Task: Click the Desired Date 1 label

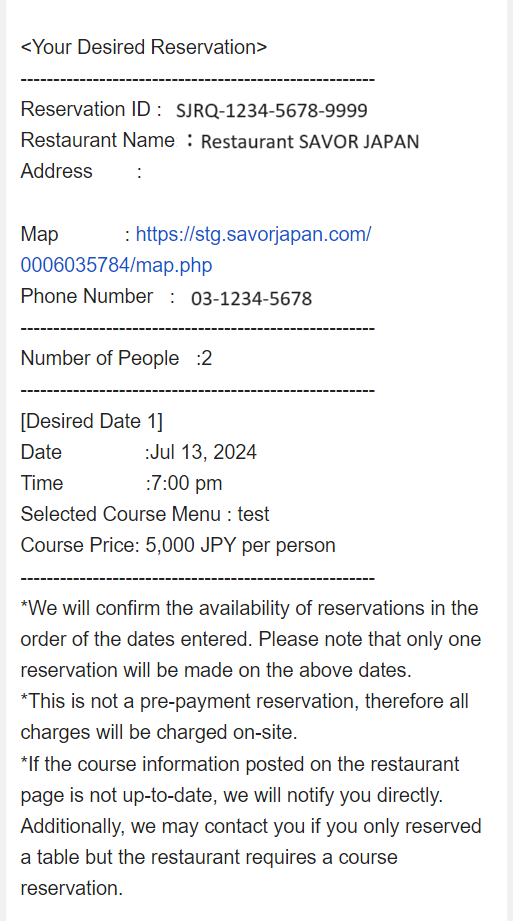Action: click(x=92, y=421)
